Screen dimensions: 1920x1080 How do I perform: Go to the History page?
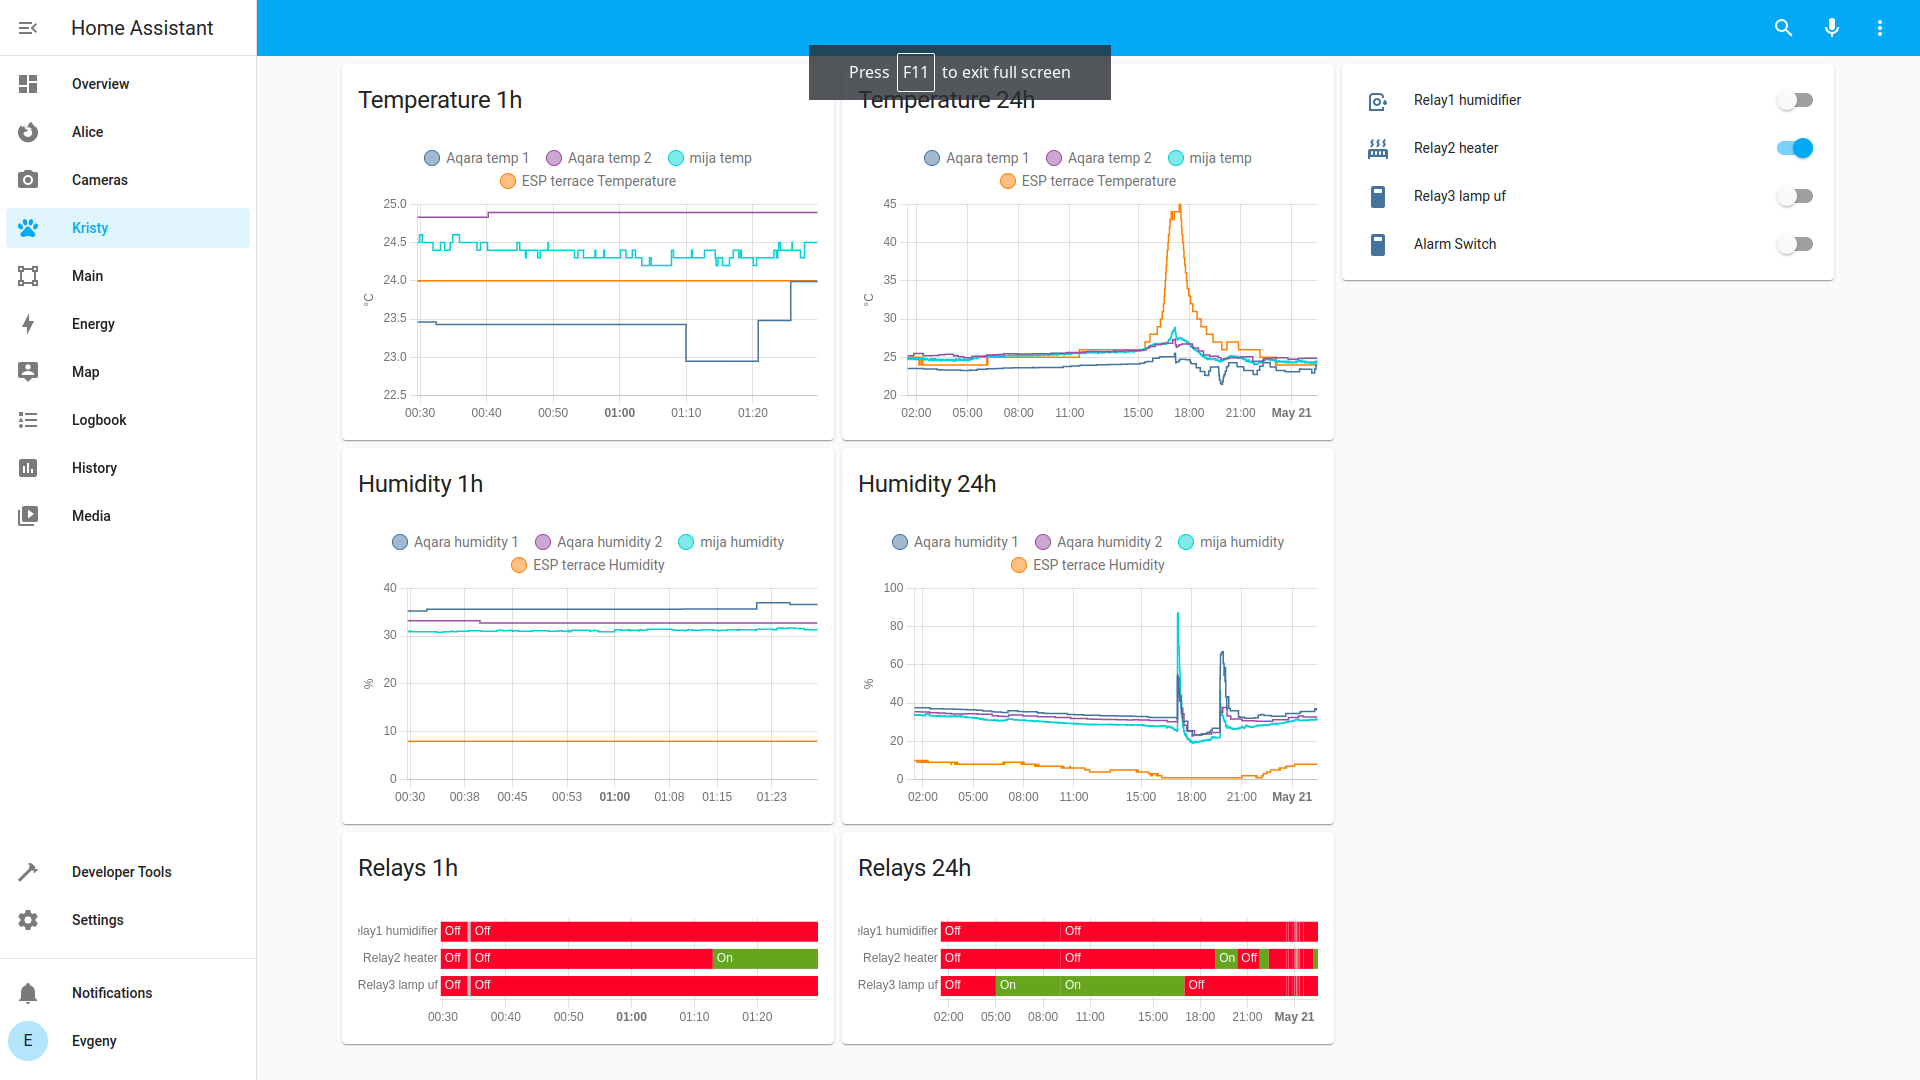coord(94,468)
